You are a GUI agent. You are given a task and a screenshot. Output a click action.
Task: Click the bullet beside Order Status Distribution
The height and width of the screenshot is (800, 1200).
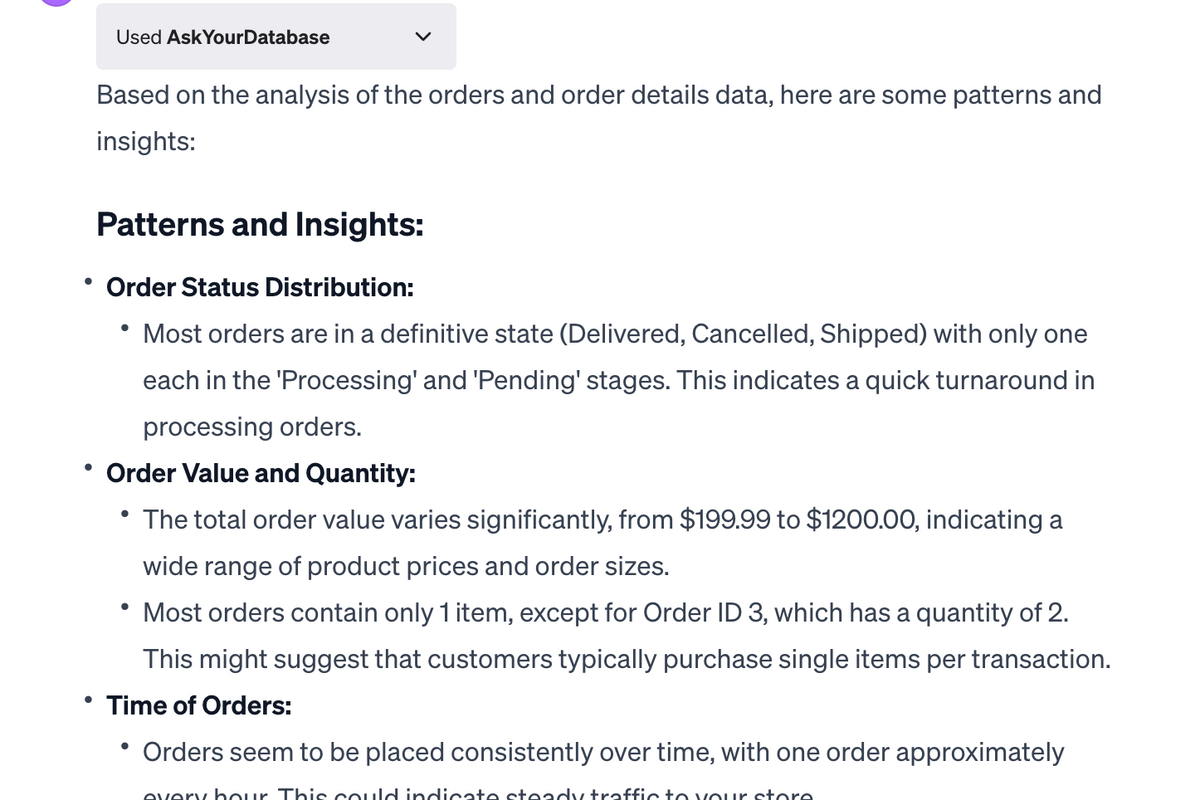[89, 281]
